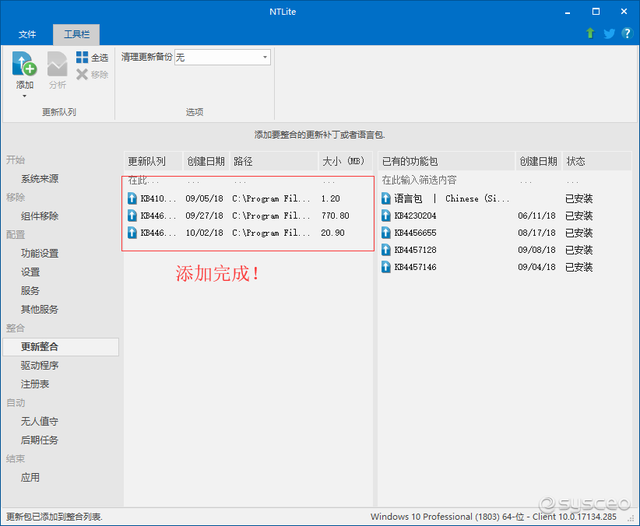Viewport: 640px width, 526px height.
Task: Open 功能设置 in the sidebar
Action: coord(40,253)
